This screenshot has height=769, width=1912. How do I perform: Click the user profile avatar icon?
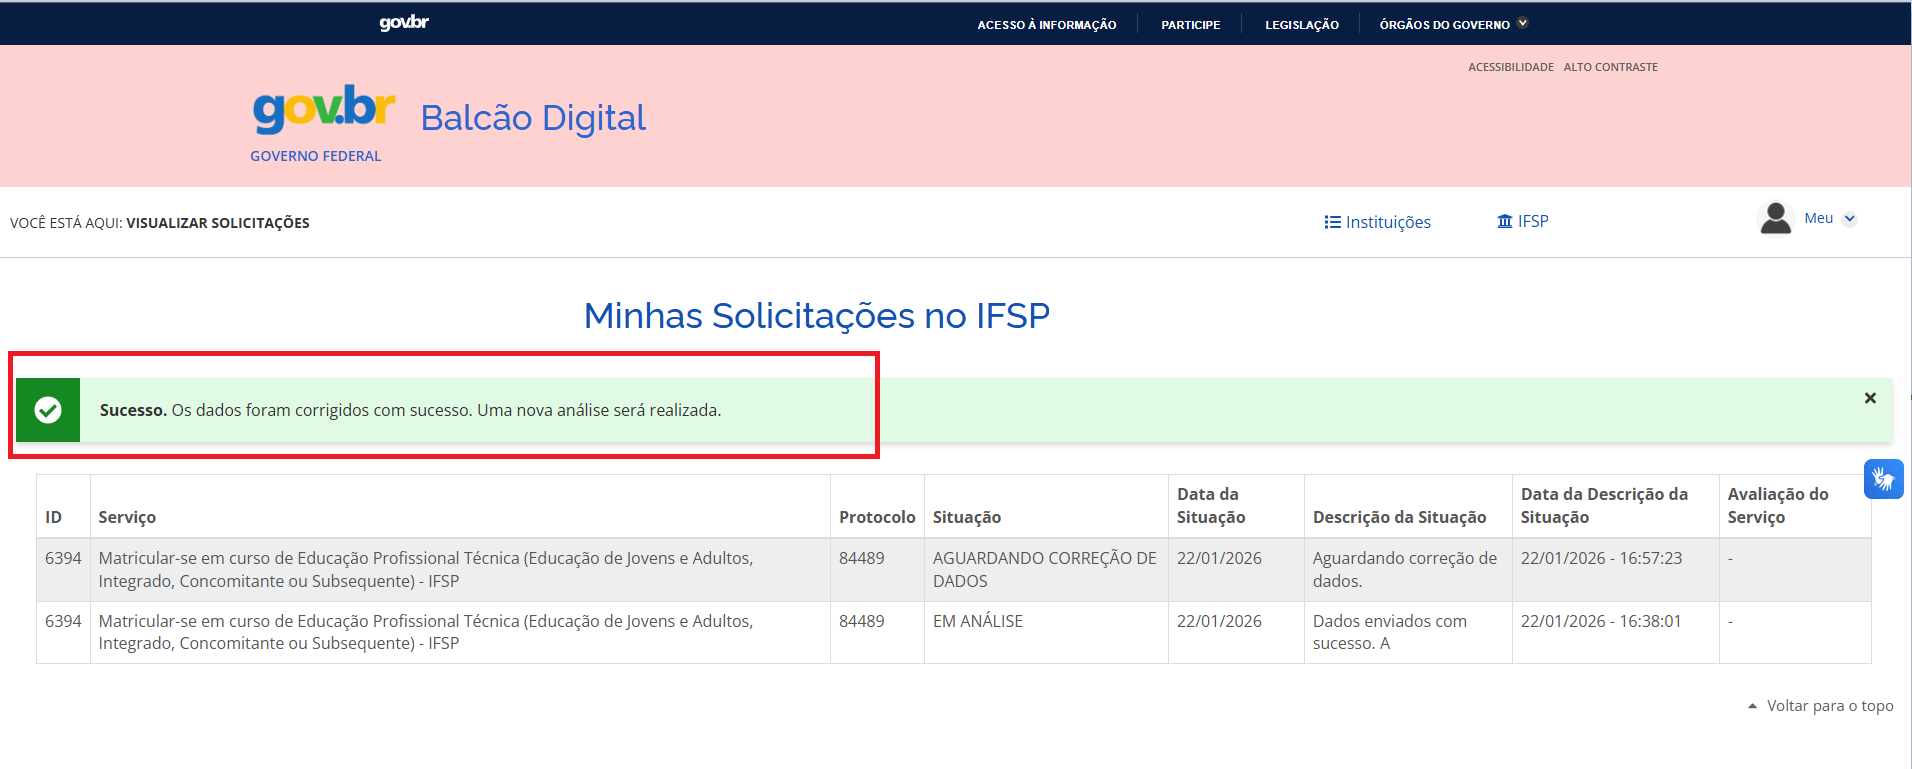click(1775, 218)
